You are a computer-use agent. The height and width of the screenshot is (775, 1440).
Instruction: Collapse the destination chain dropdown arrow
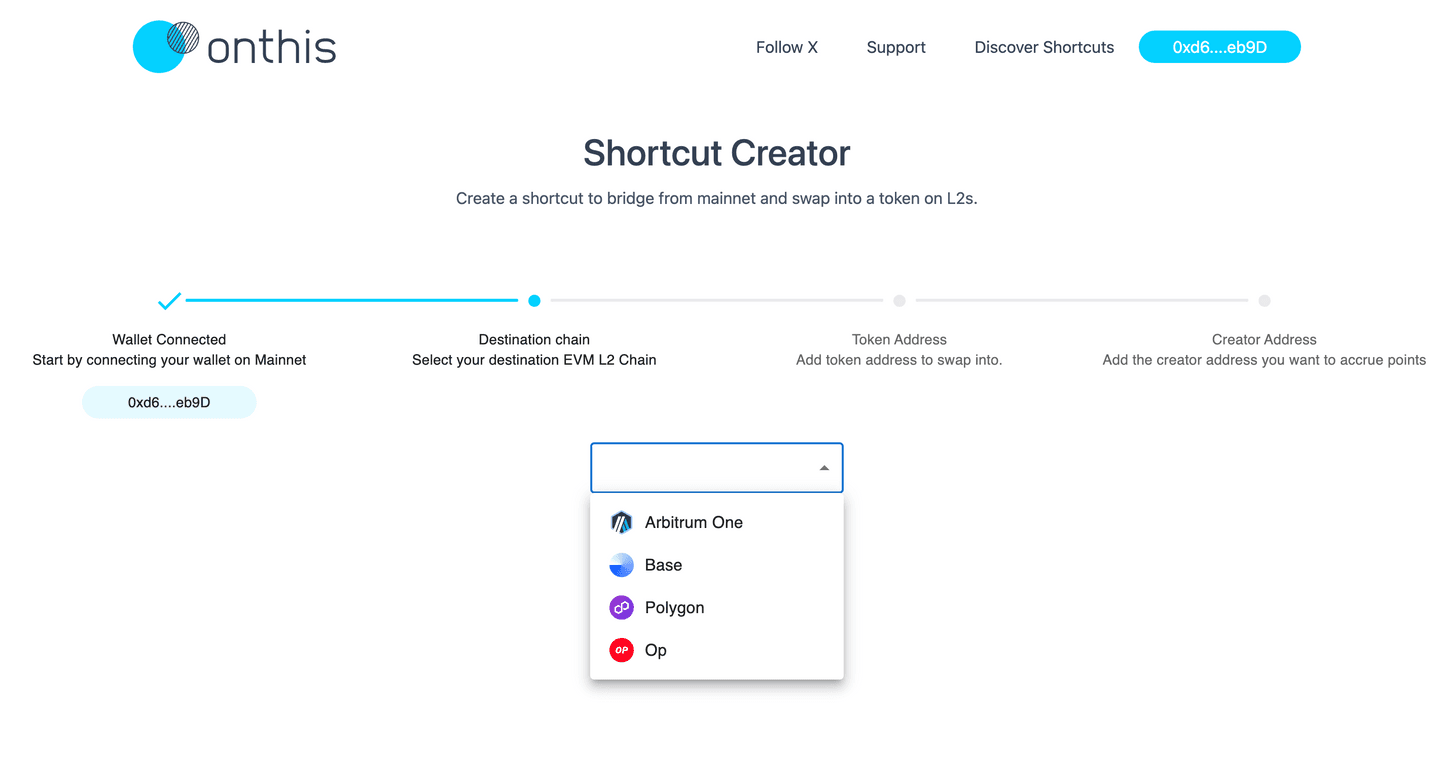(824, 468)
